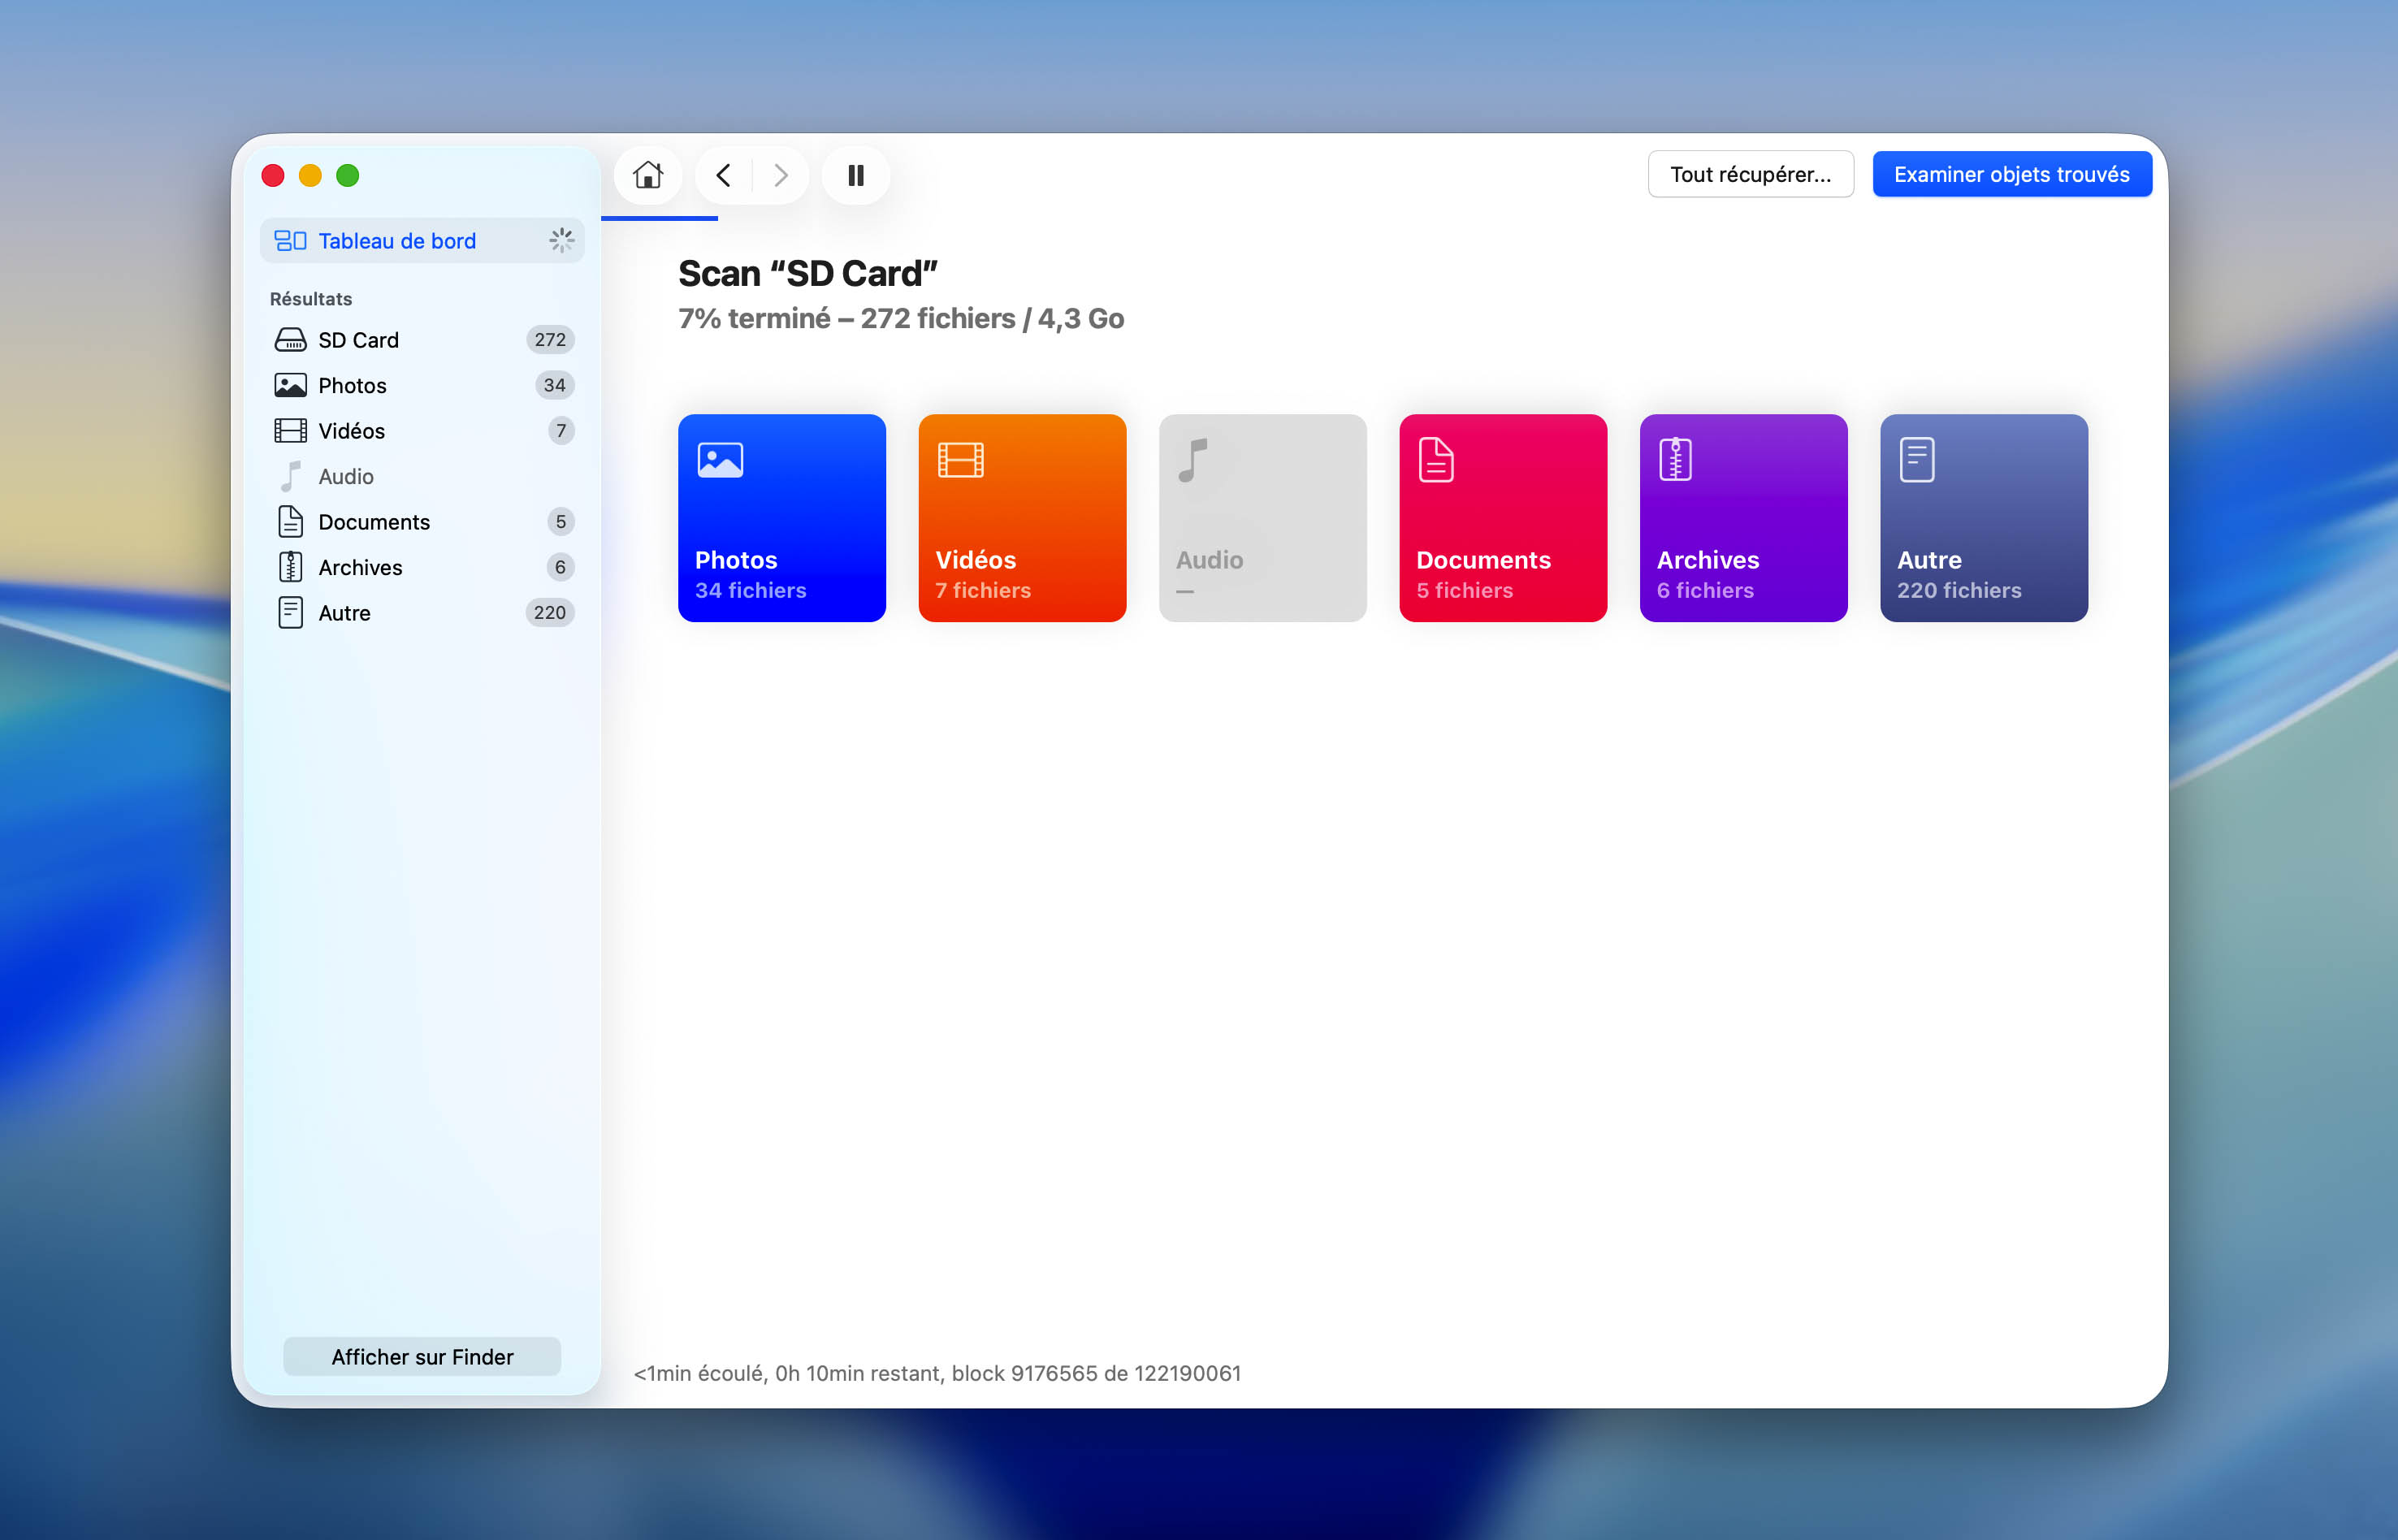Click the SD Card drive icon
Viewport: 2398px width, 1540px height.
click(290, 340)
